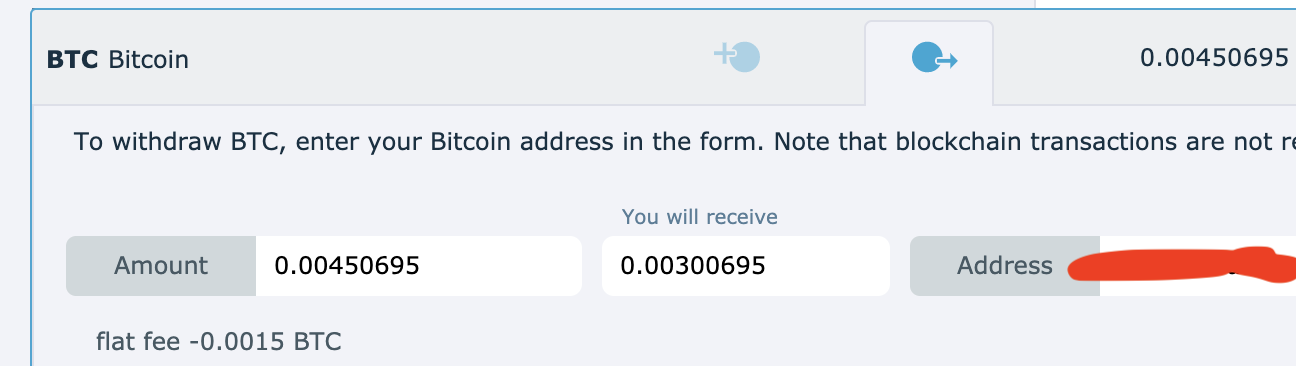Click the flat fee -0.0015 BTC note

219,342
